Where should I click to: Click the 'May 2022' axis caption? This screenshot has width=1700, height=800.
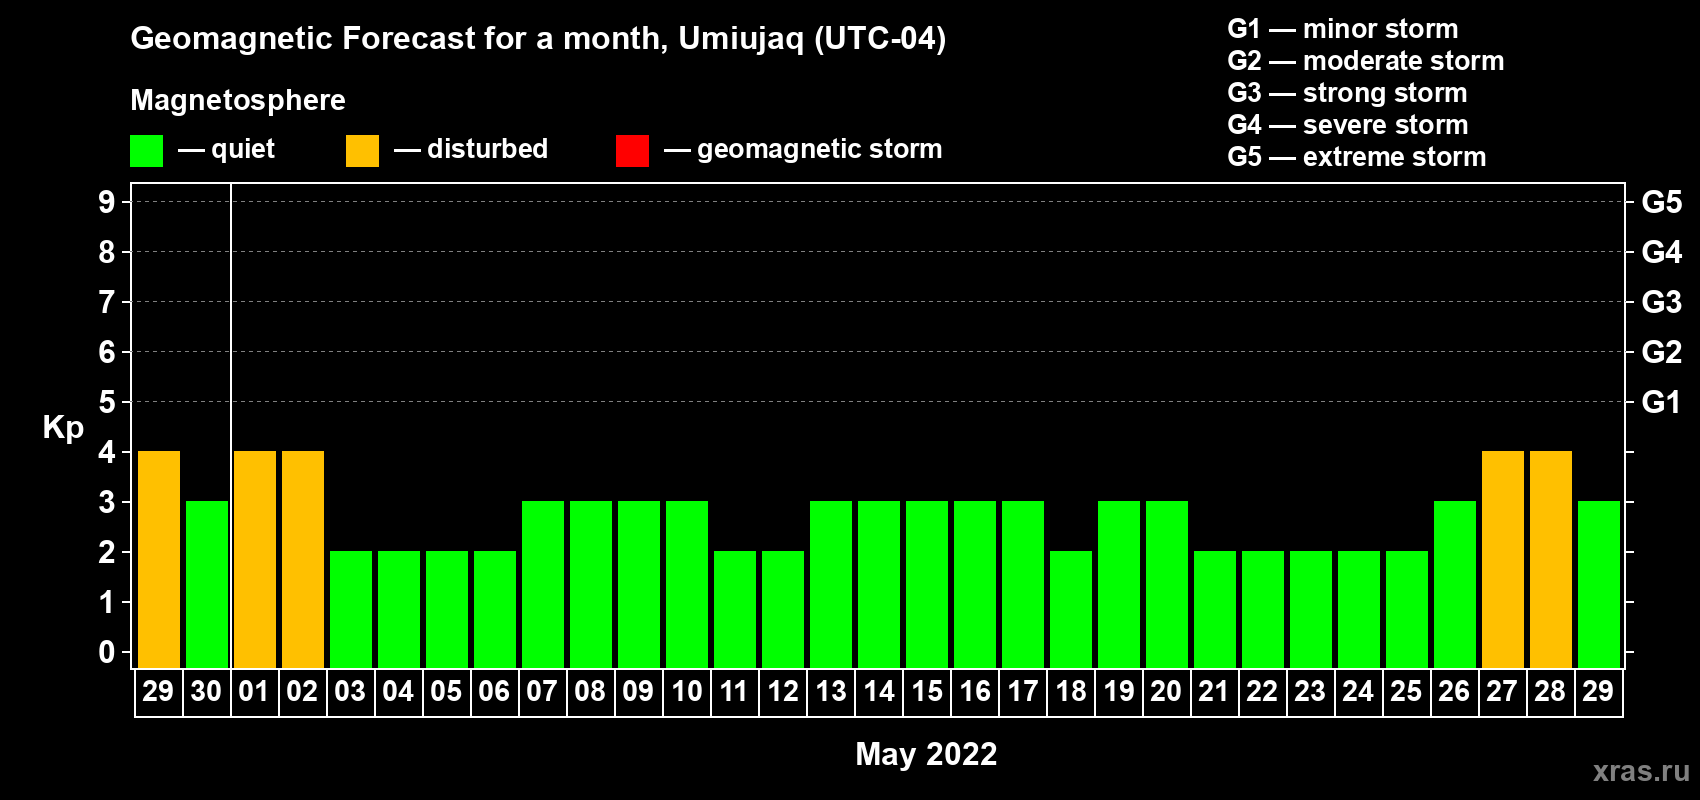tap(926, 754)
